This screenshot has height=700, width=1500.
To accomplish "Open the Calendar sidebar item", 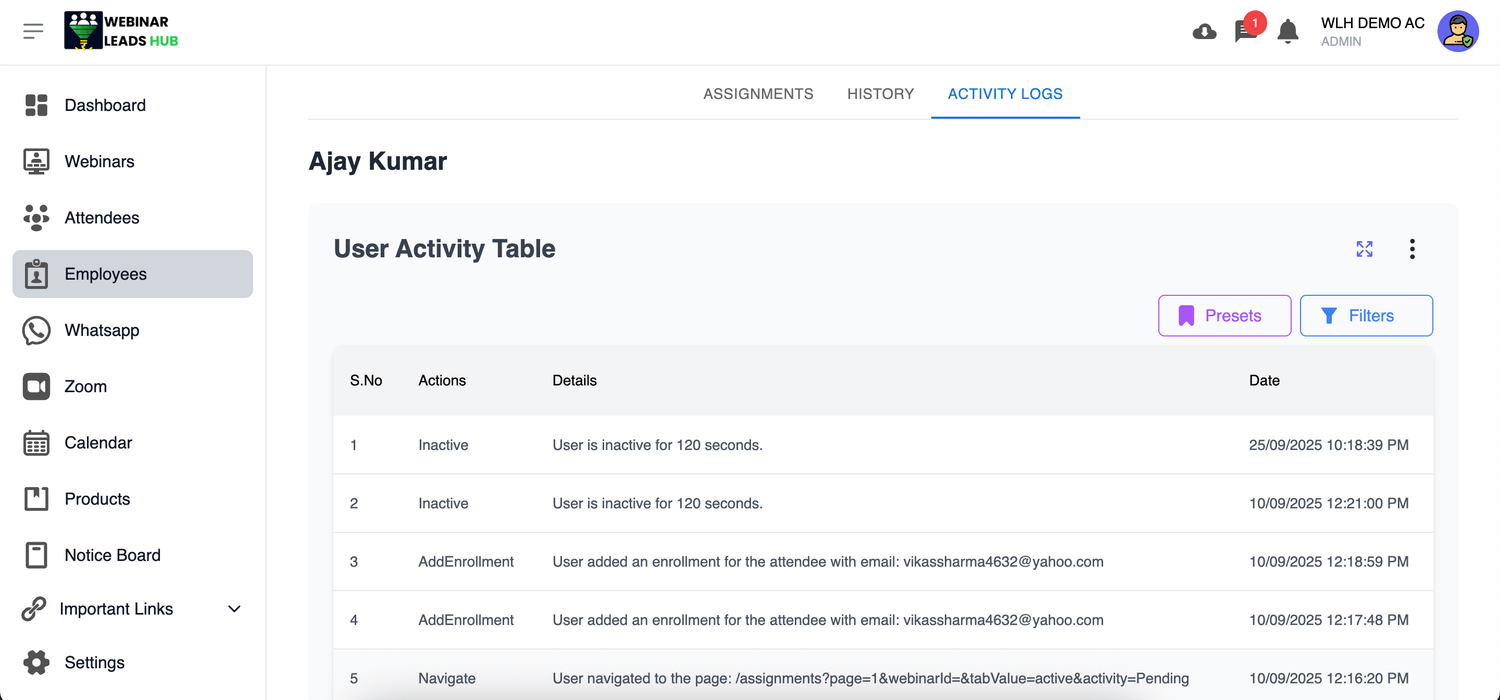I will (98, 442).
